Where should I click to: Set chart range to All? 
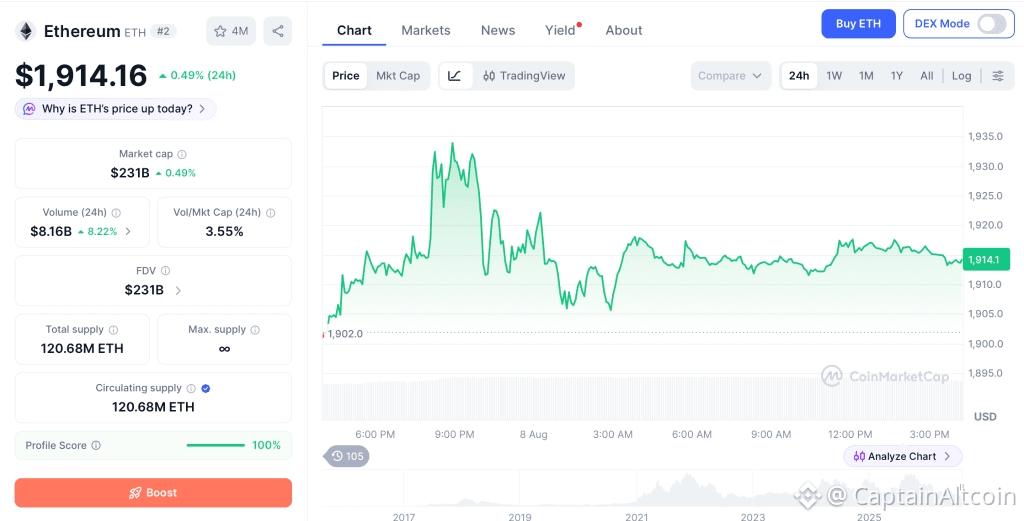click(927, 76)
